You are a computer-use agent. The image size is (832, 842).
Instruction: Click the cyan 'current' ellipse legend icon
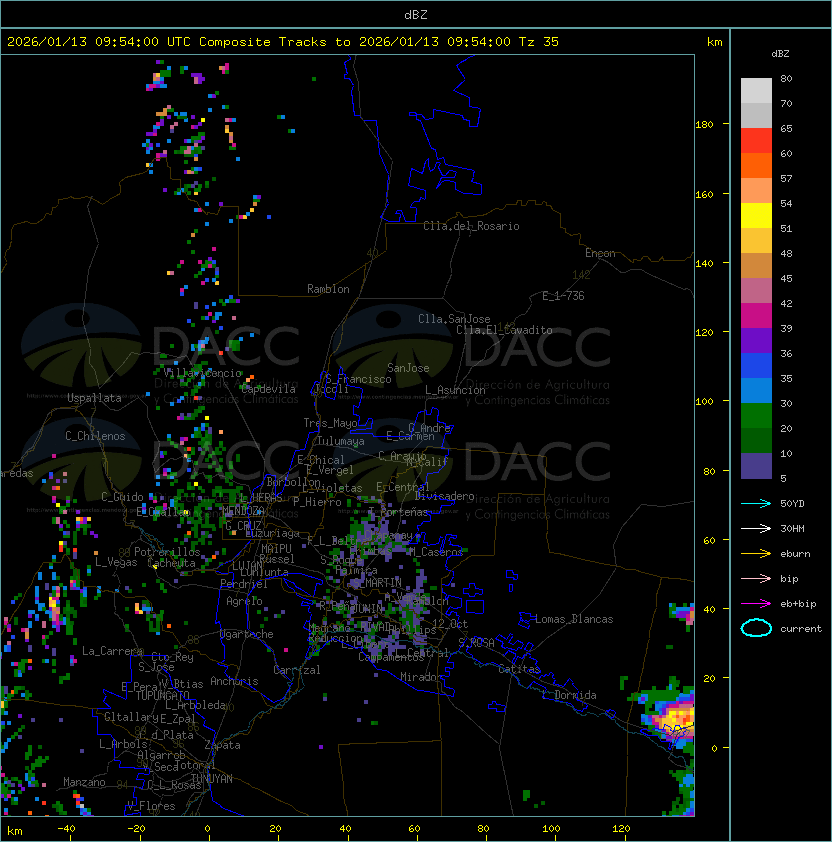pos(756,628)
